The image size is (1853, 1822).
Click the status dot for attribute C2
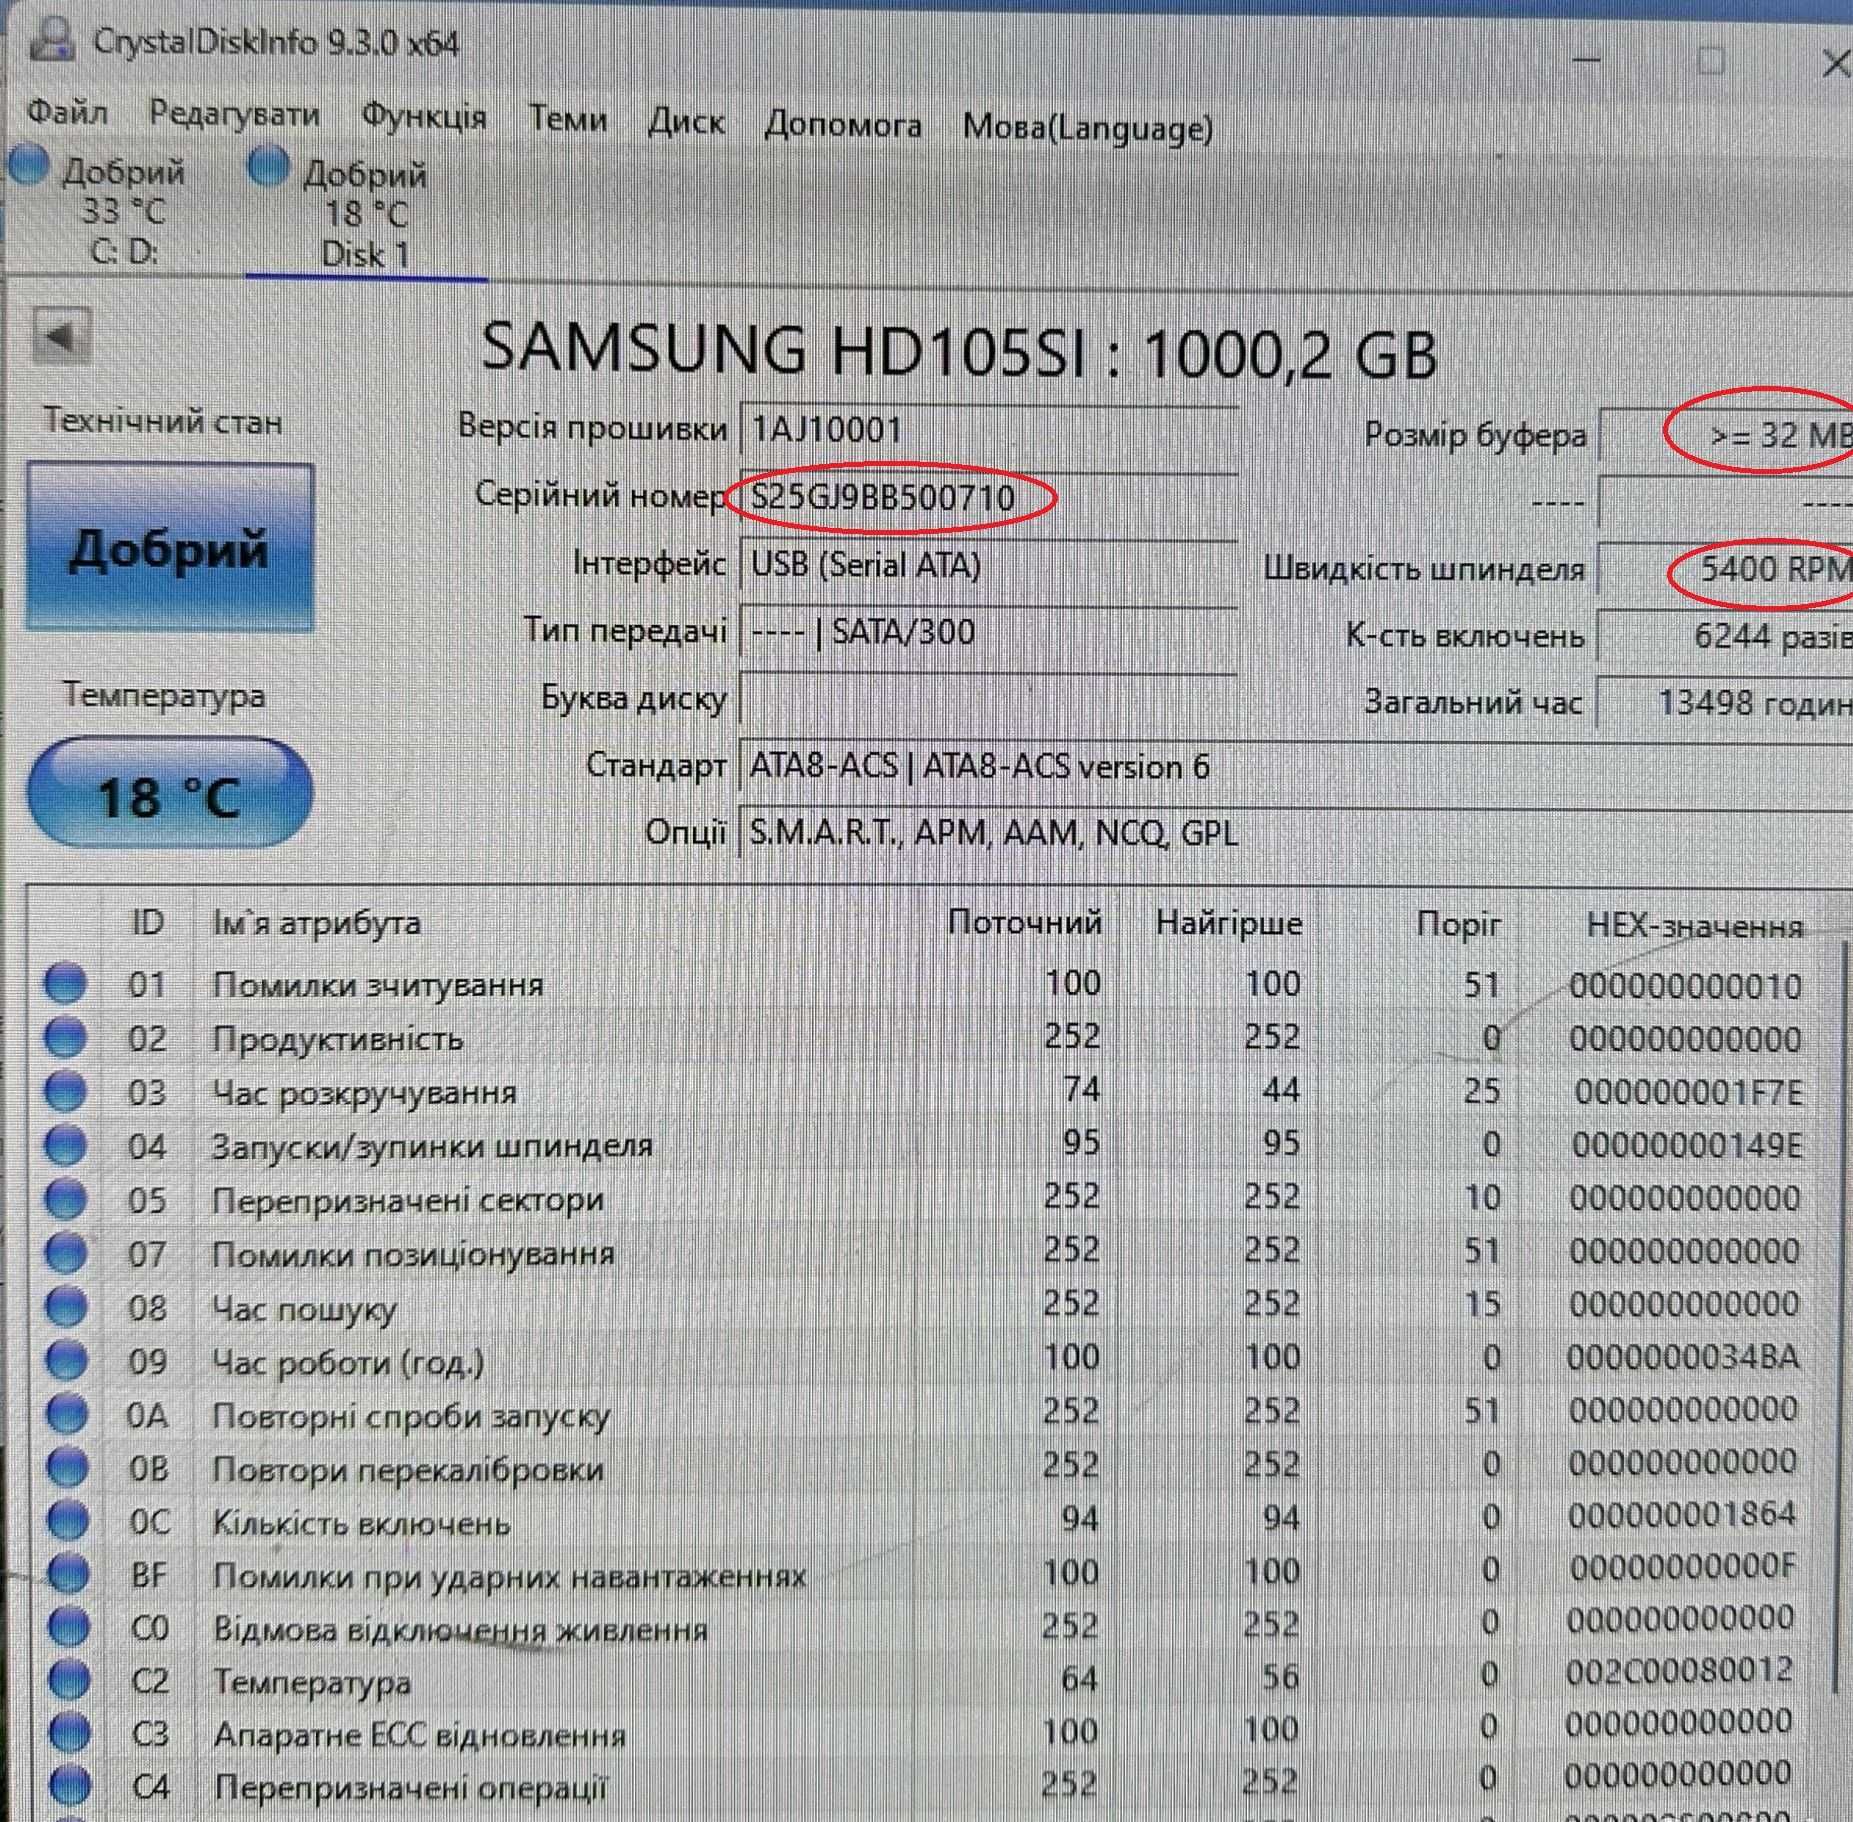(x=69, y=1680)
